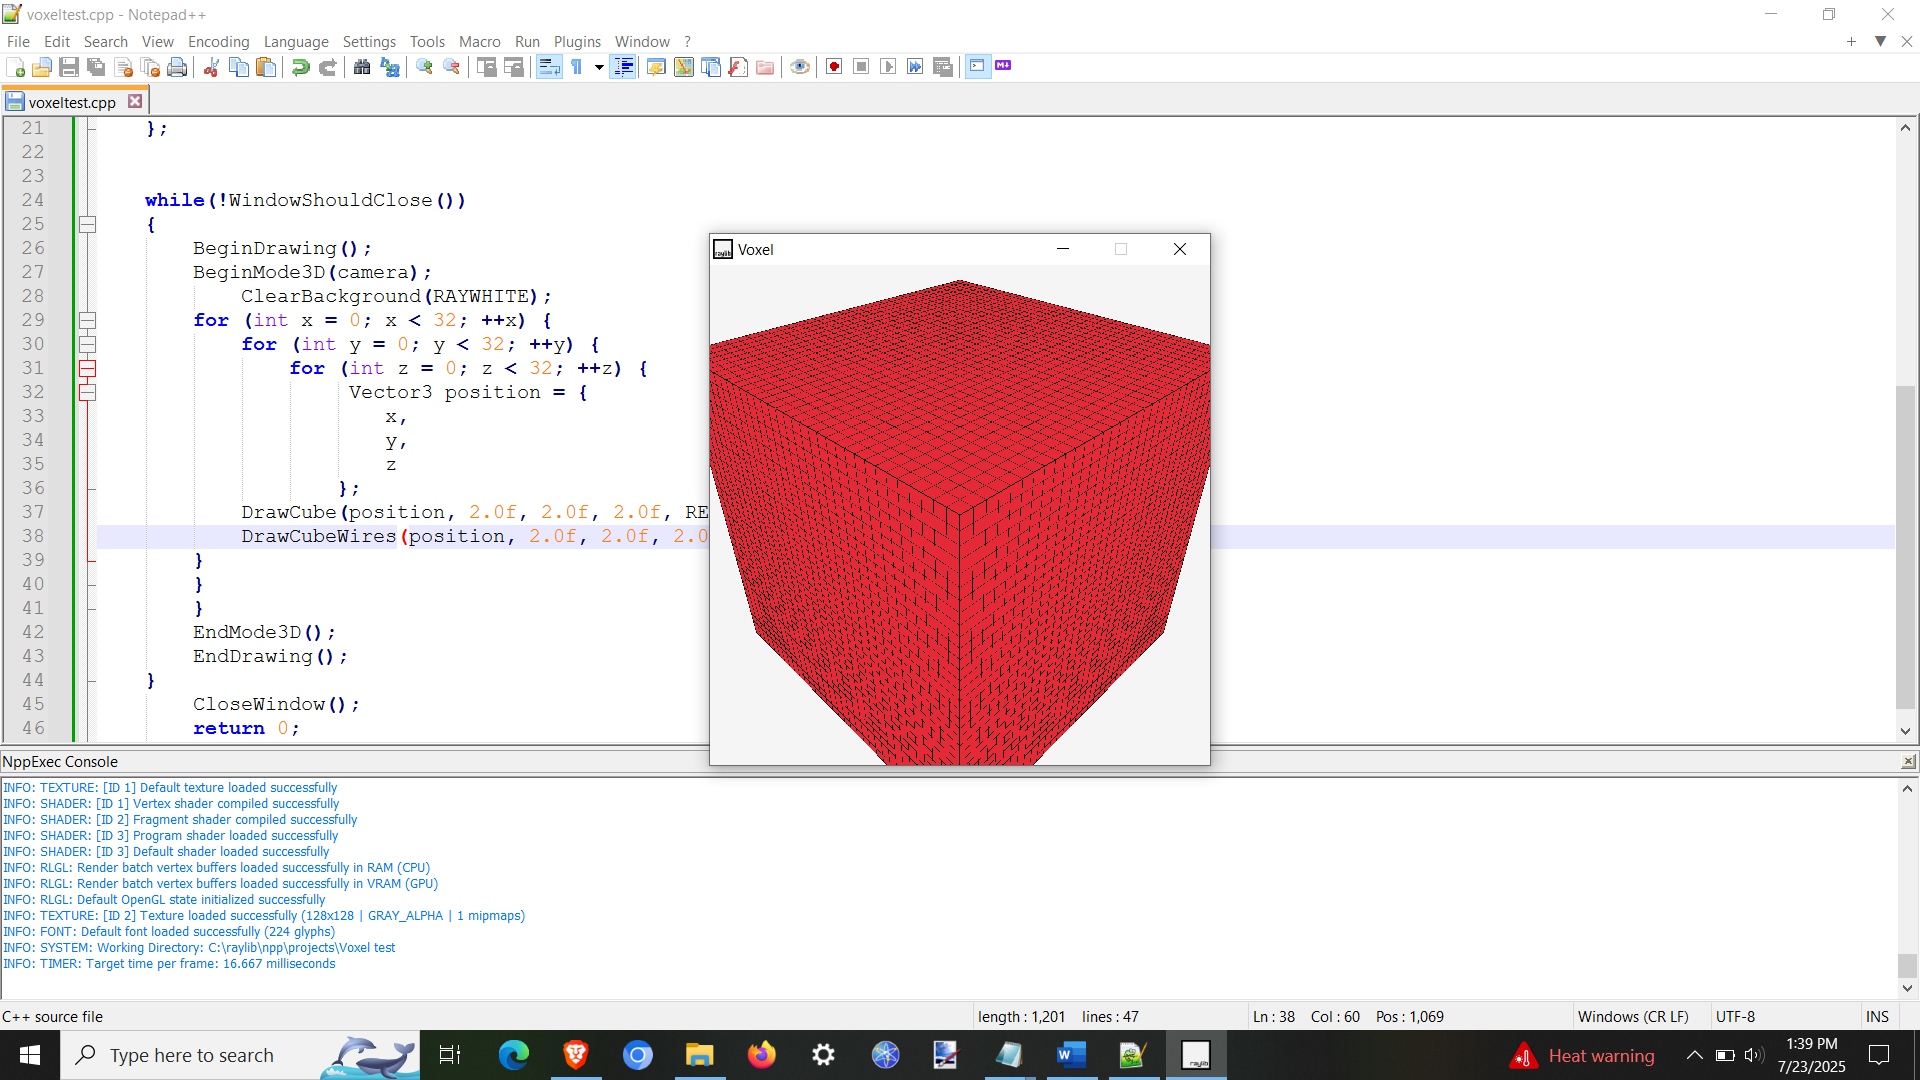Open the Encoding menu
Viewport: 1920px width, 1080px height.
pyautogui.click(x=218, y=41)
